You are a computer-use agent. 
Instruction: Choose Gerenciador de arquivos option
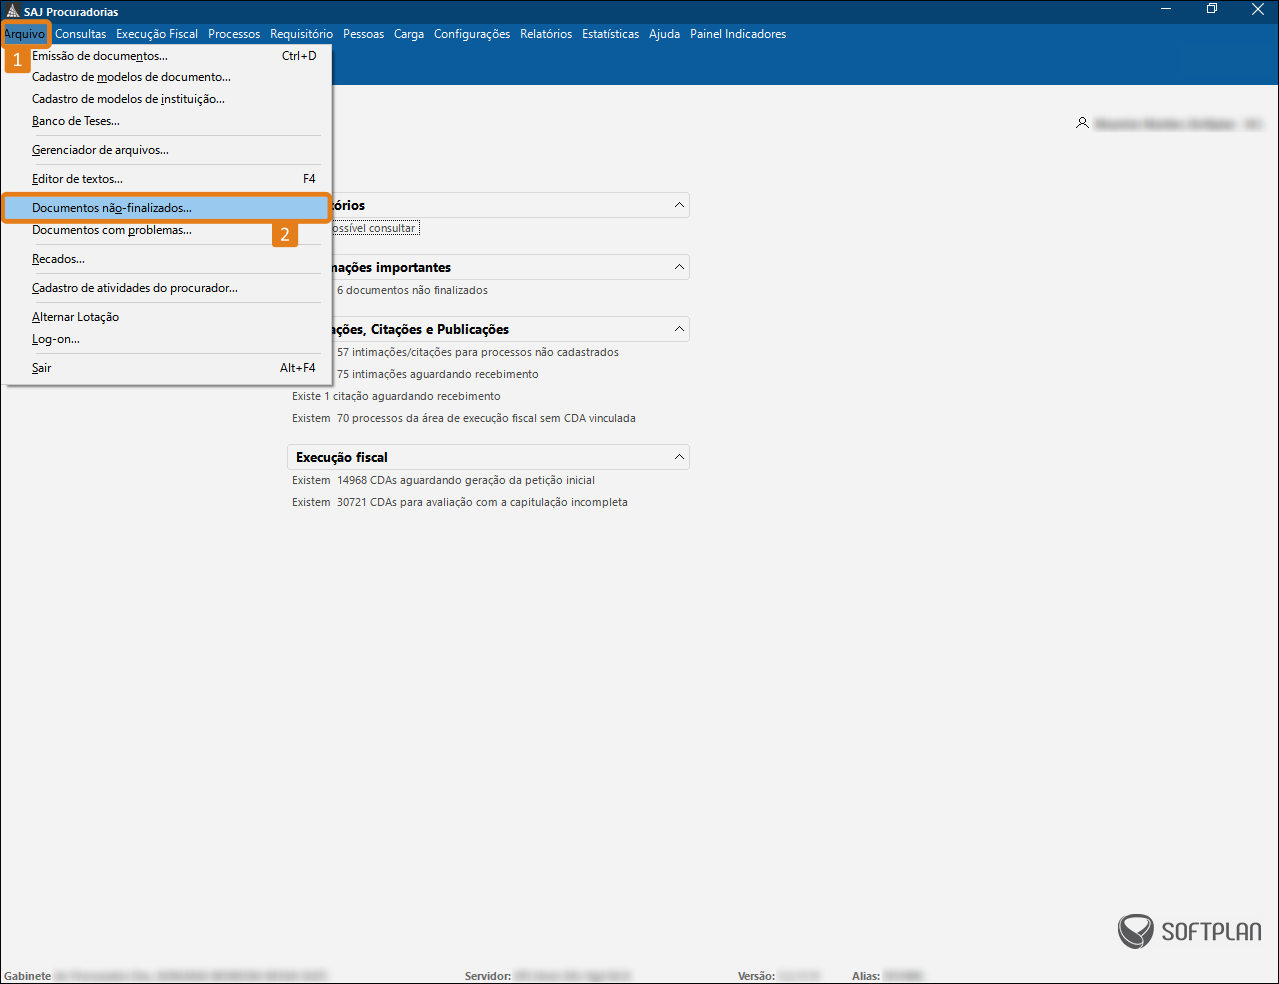click(100, 150)
